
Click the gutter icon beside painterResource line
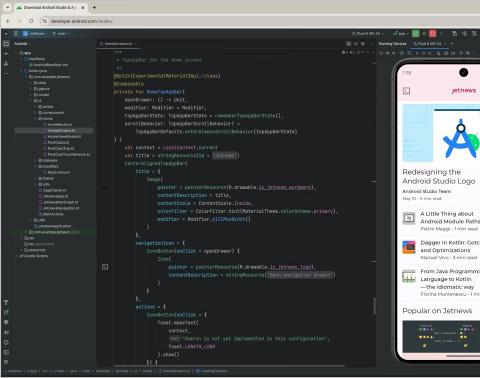pos(105,267)
